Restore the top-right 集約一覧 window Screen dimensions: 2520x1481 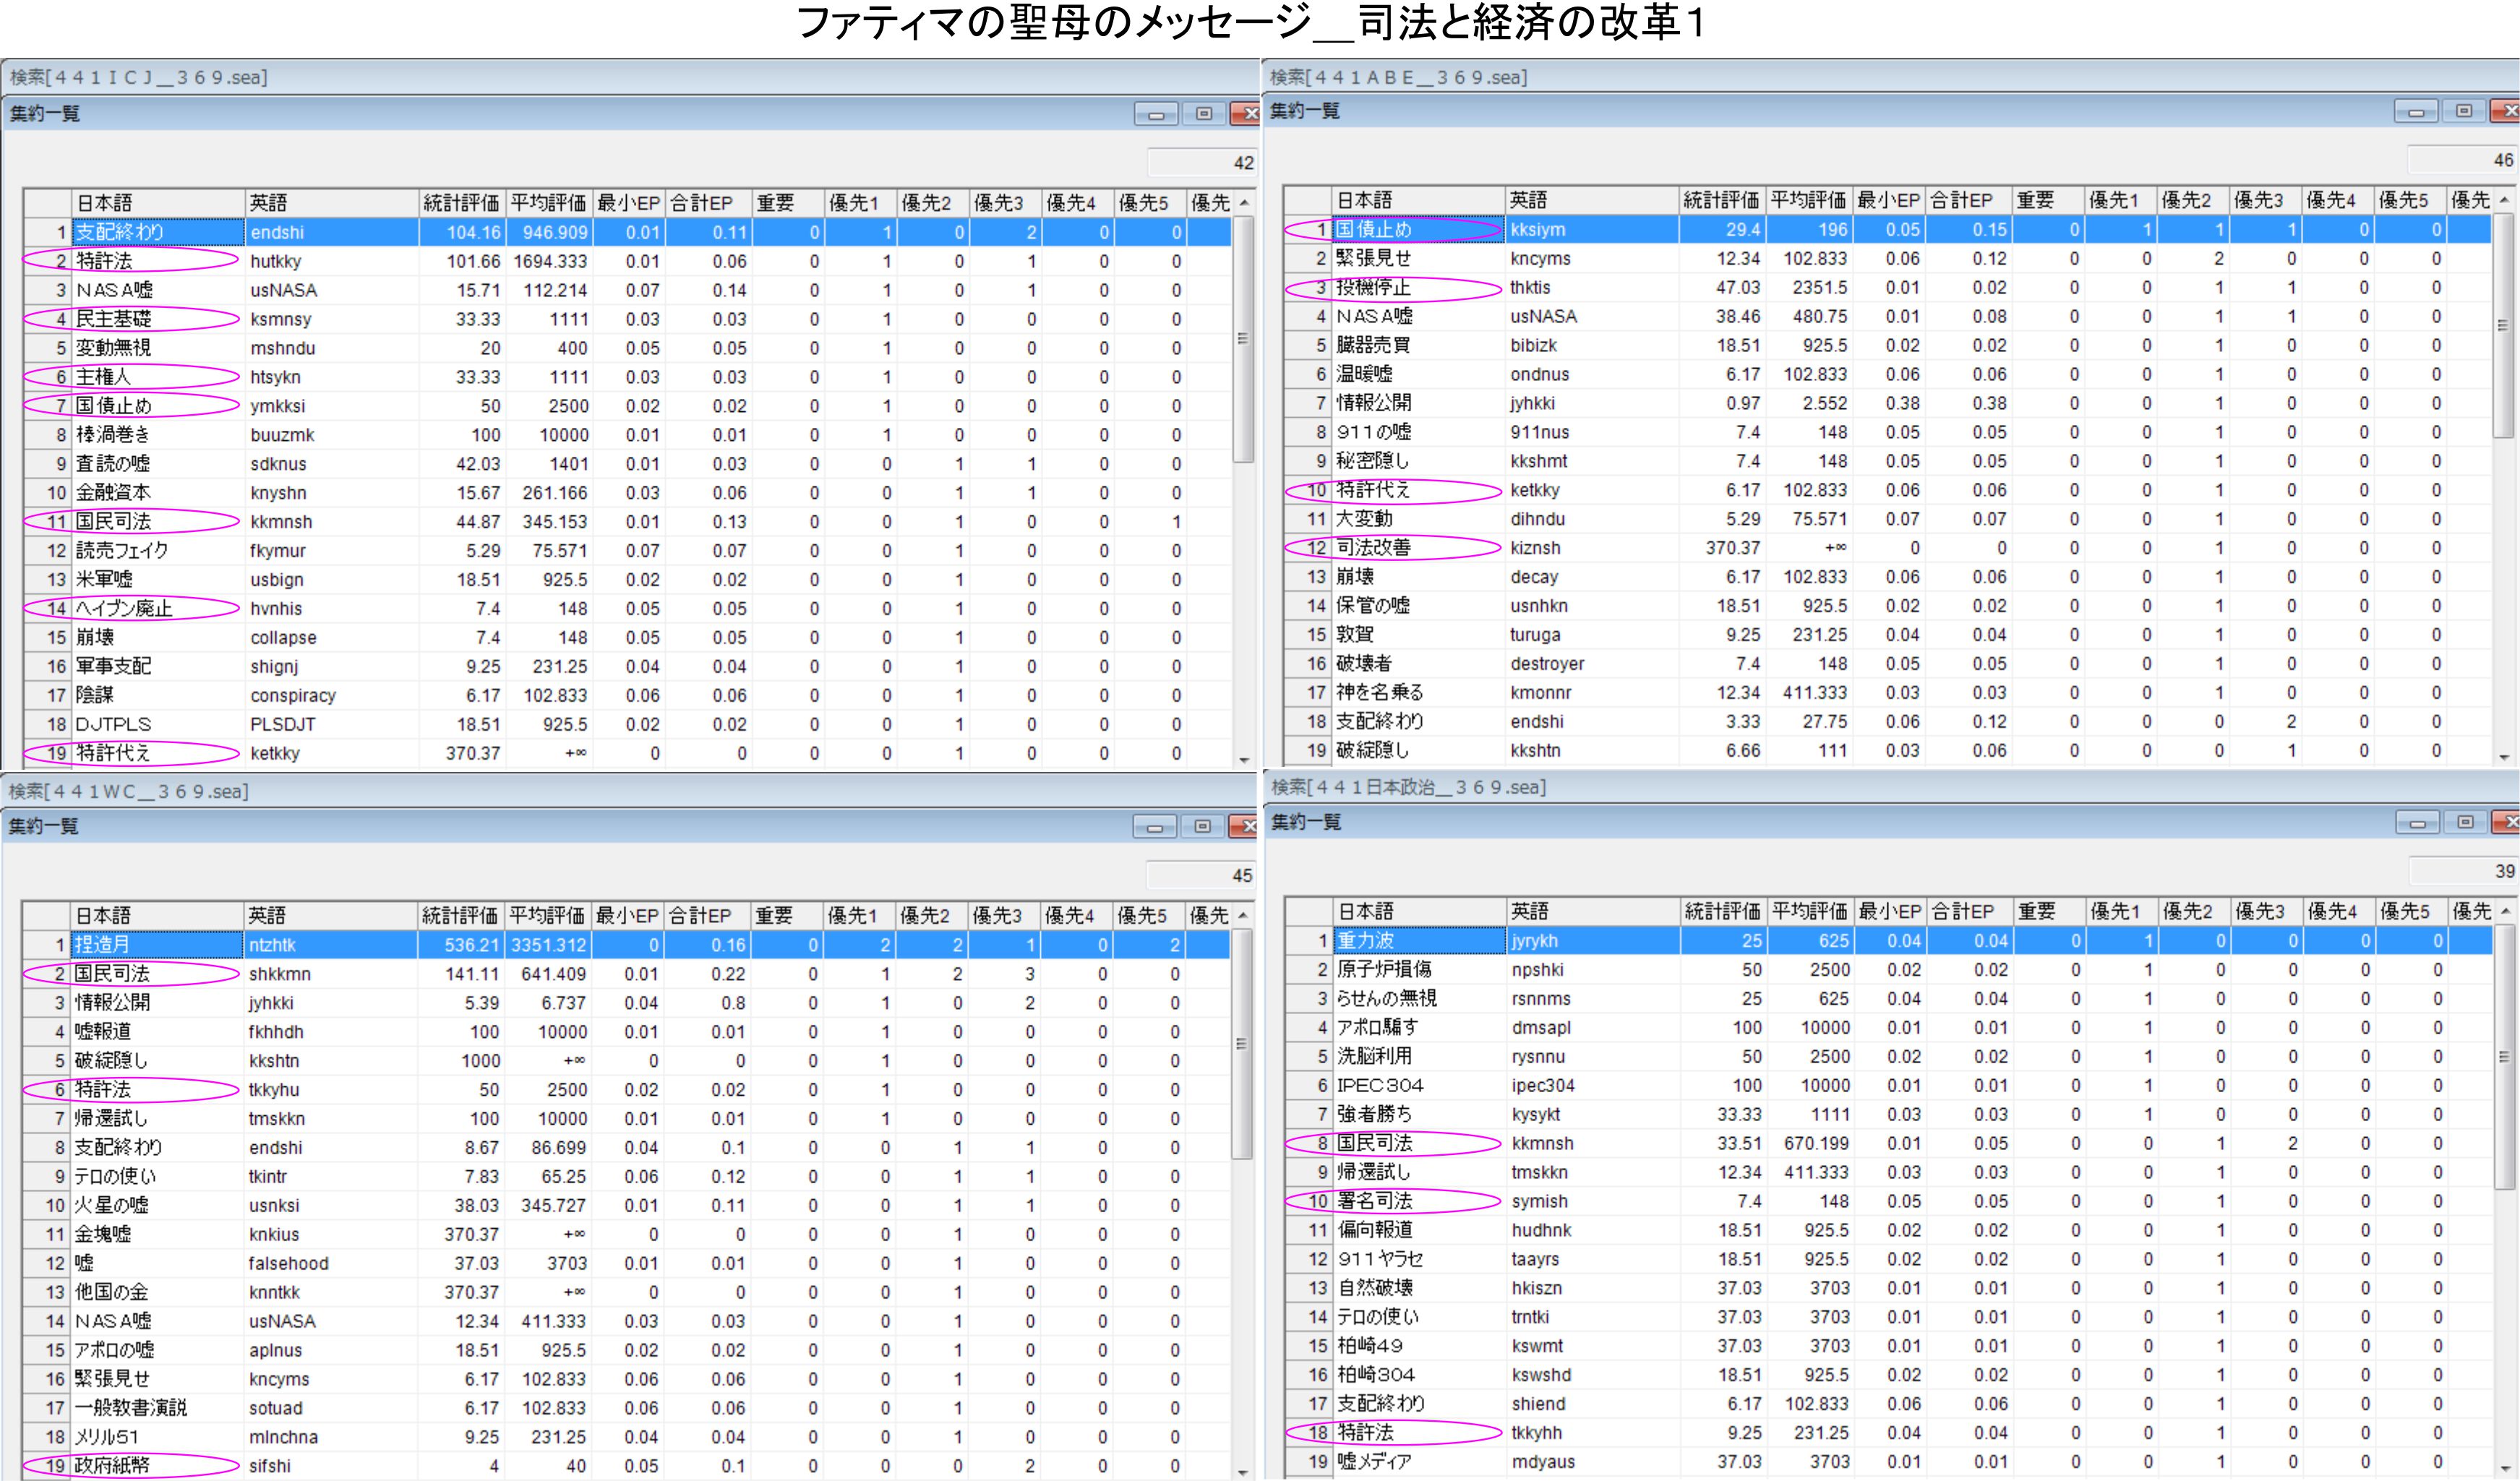coord(2464,111)
